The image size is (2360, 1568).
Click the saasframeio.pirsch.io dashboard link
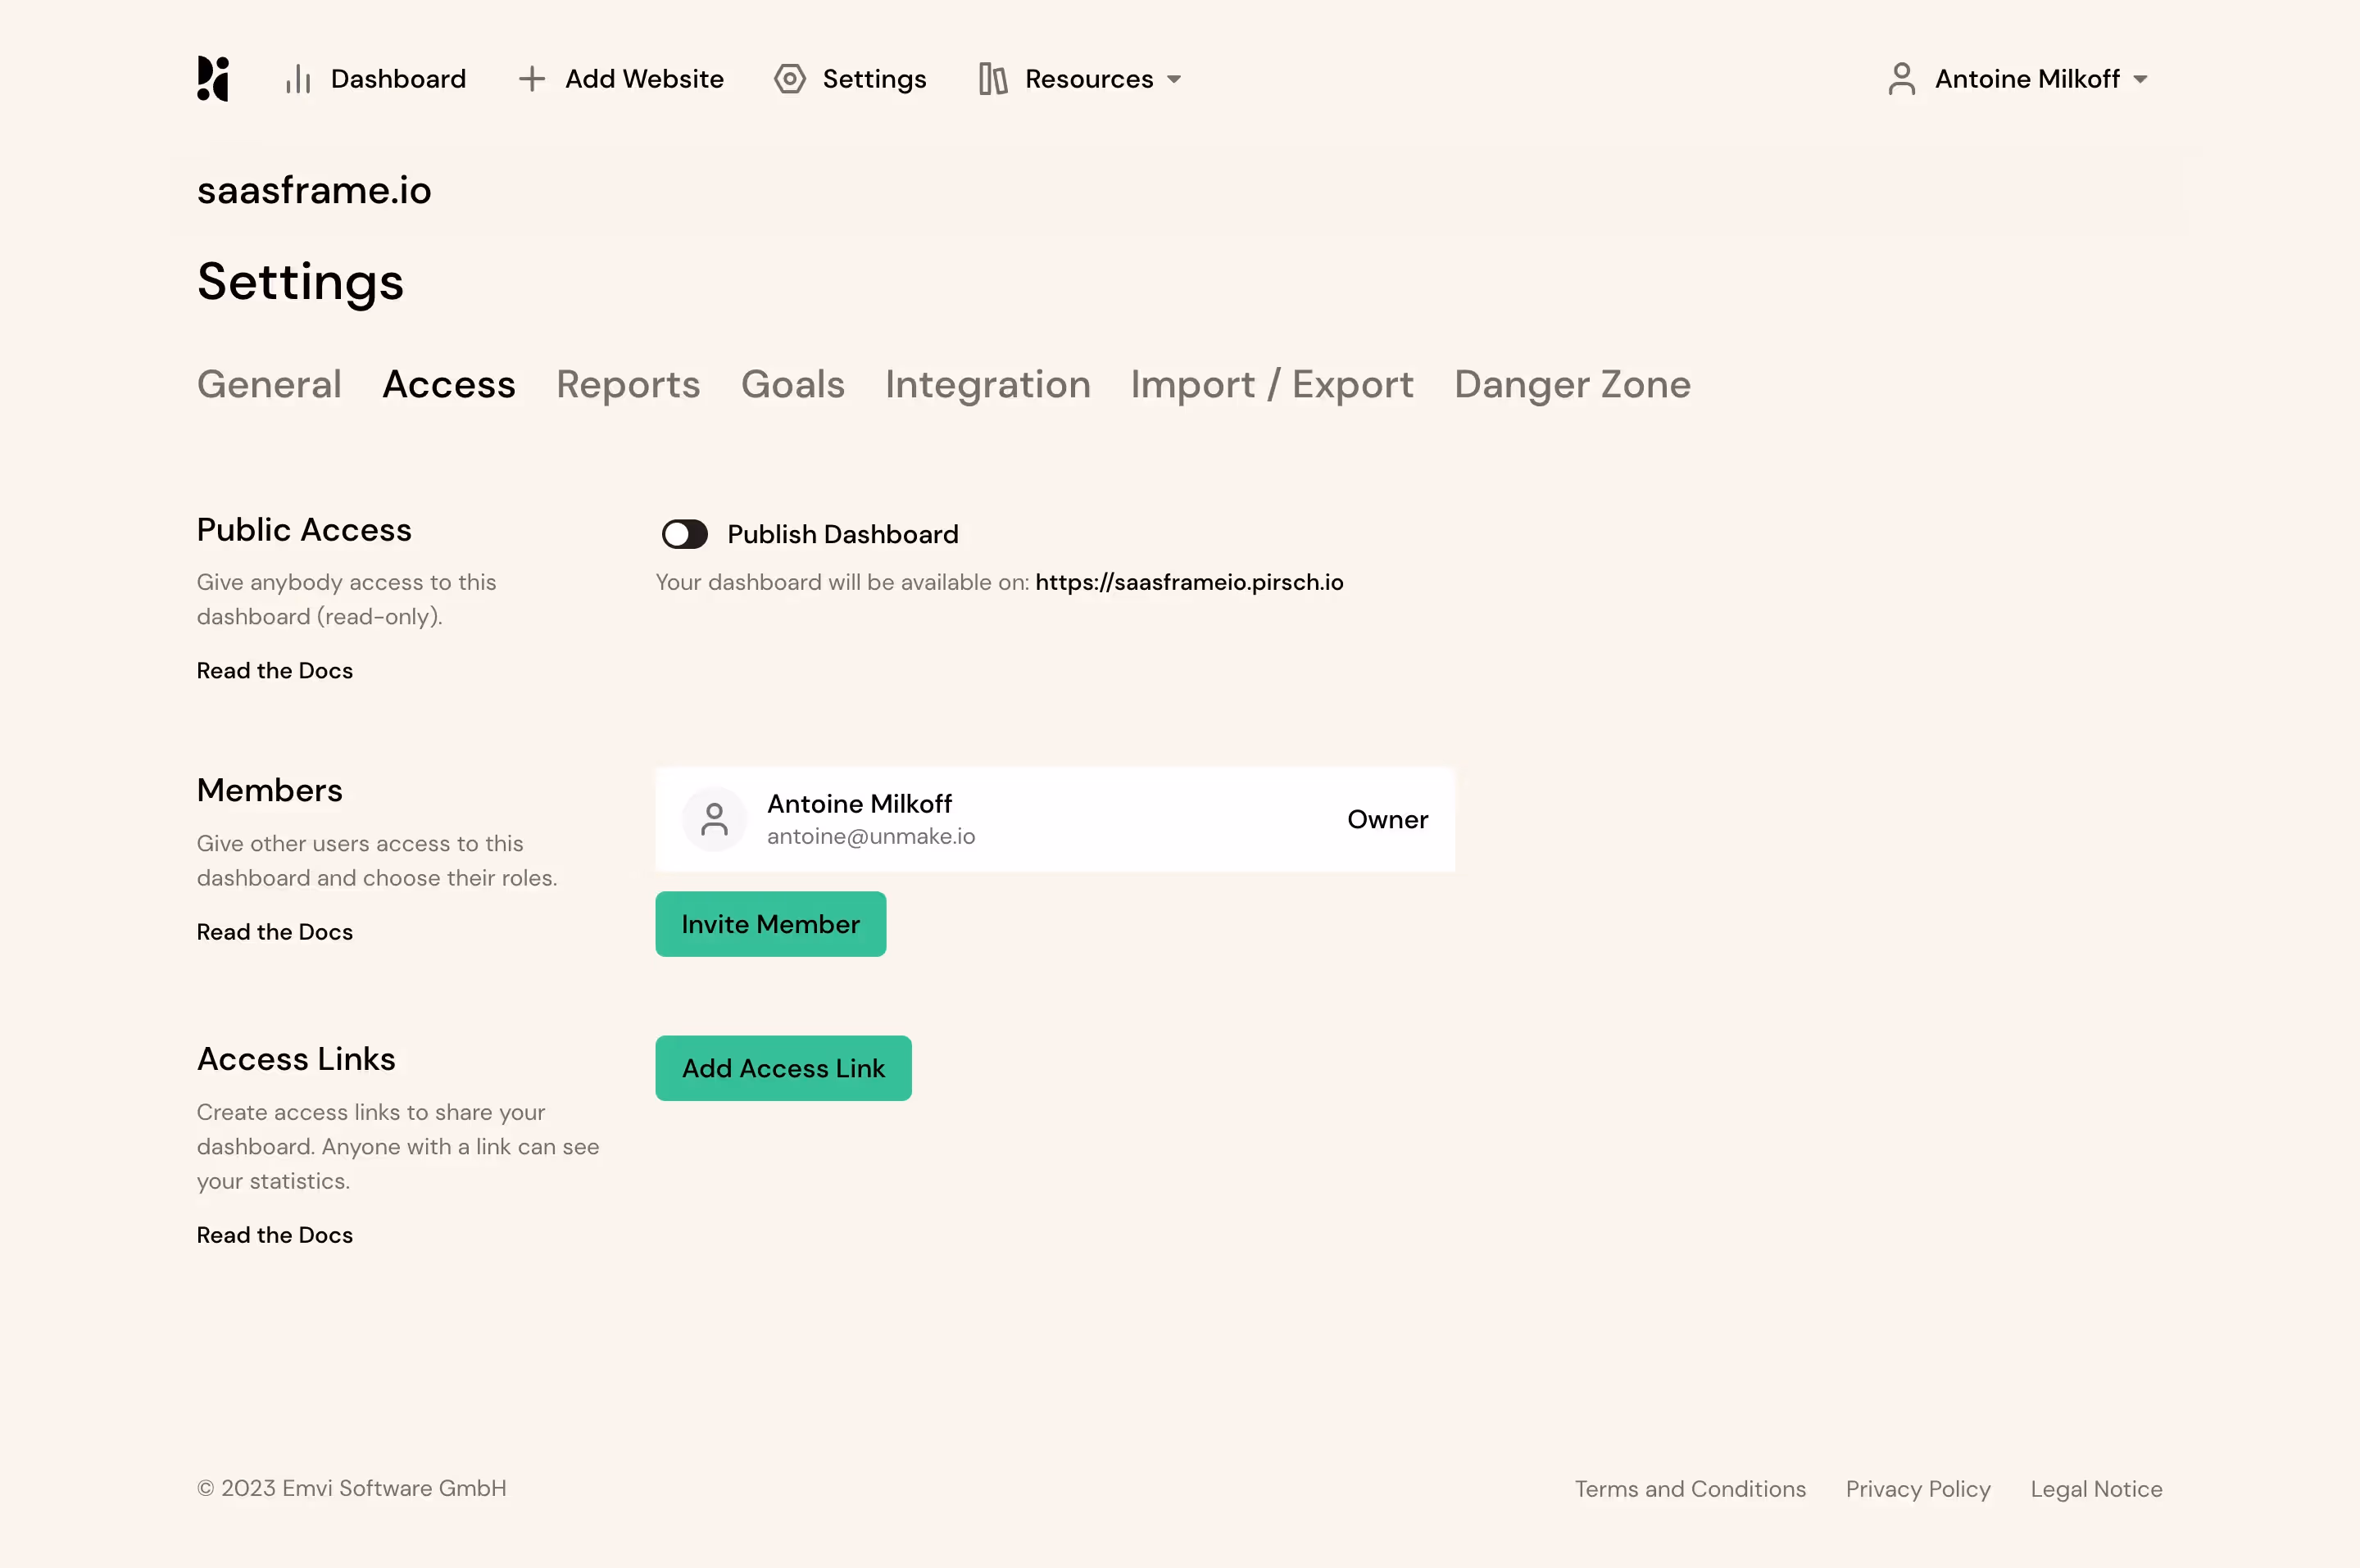click(x=1189, y=582)
